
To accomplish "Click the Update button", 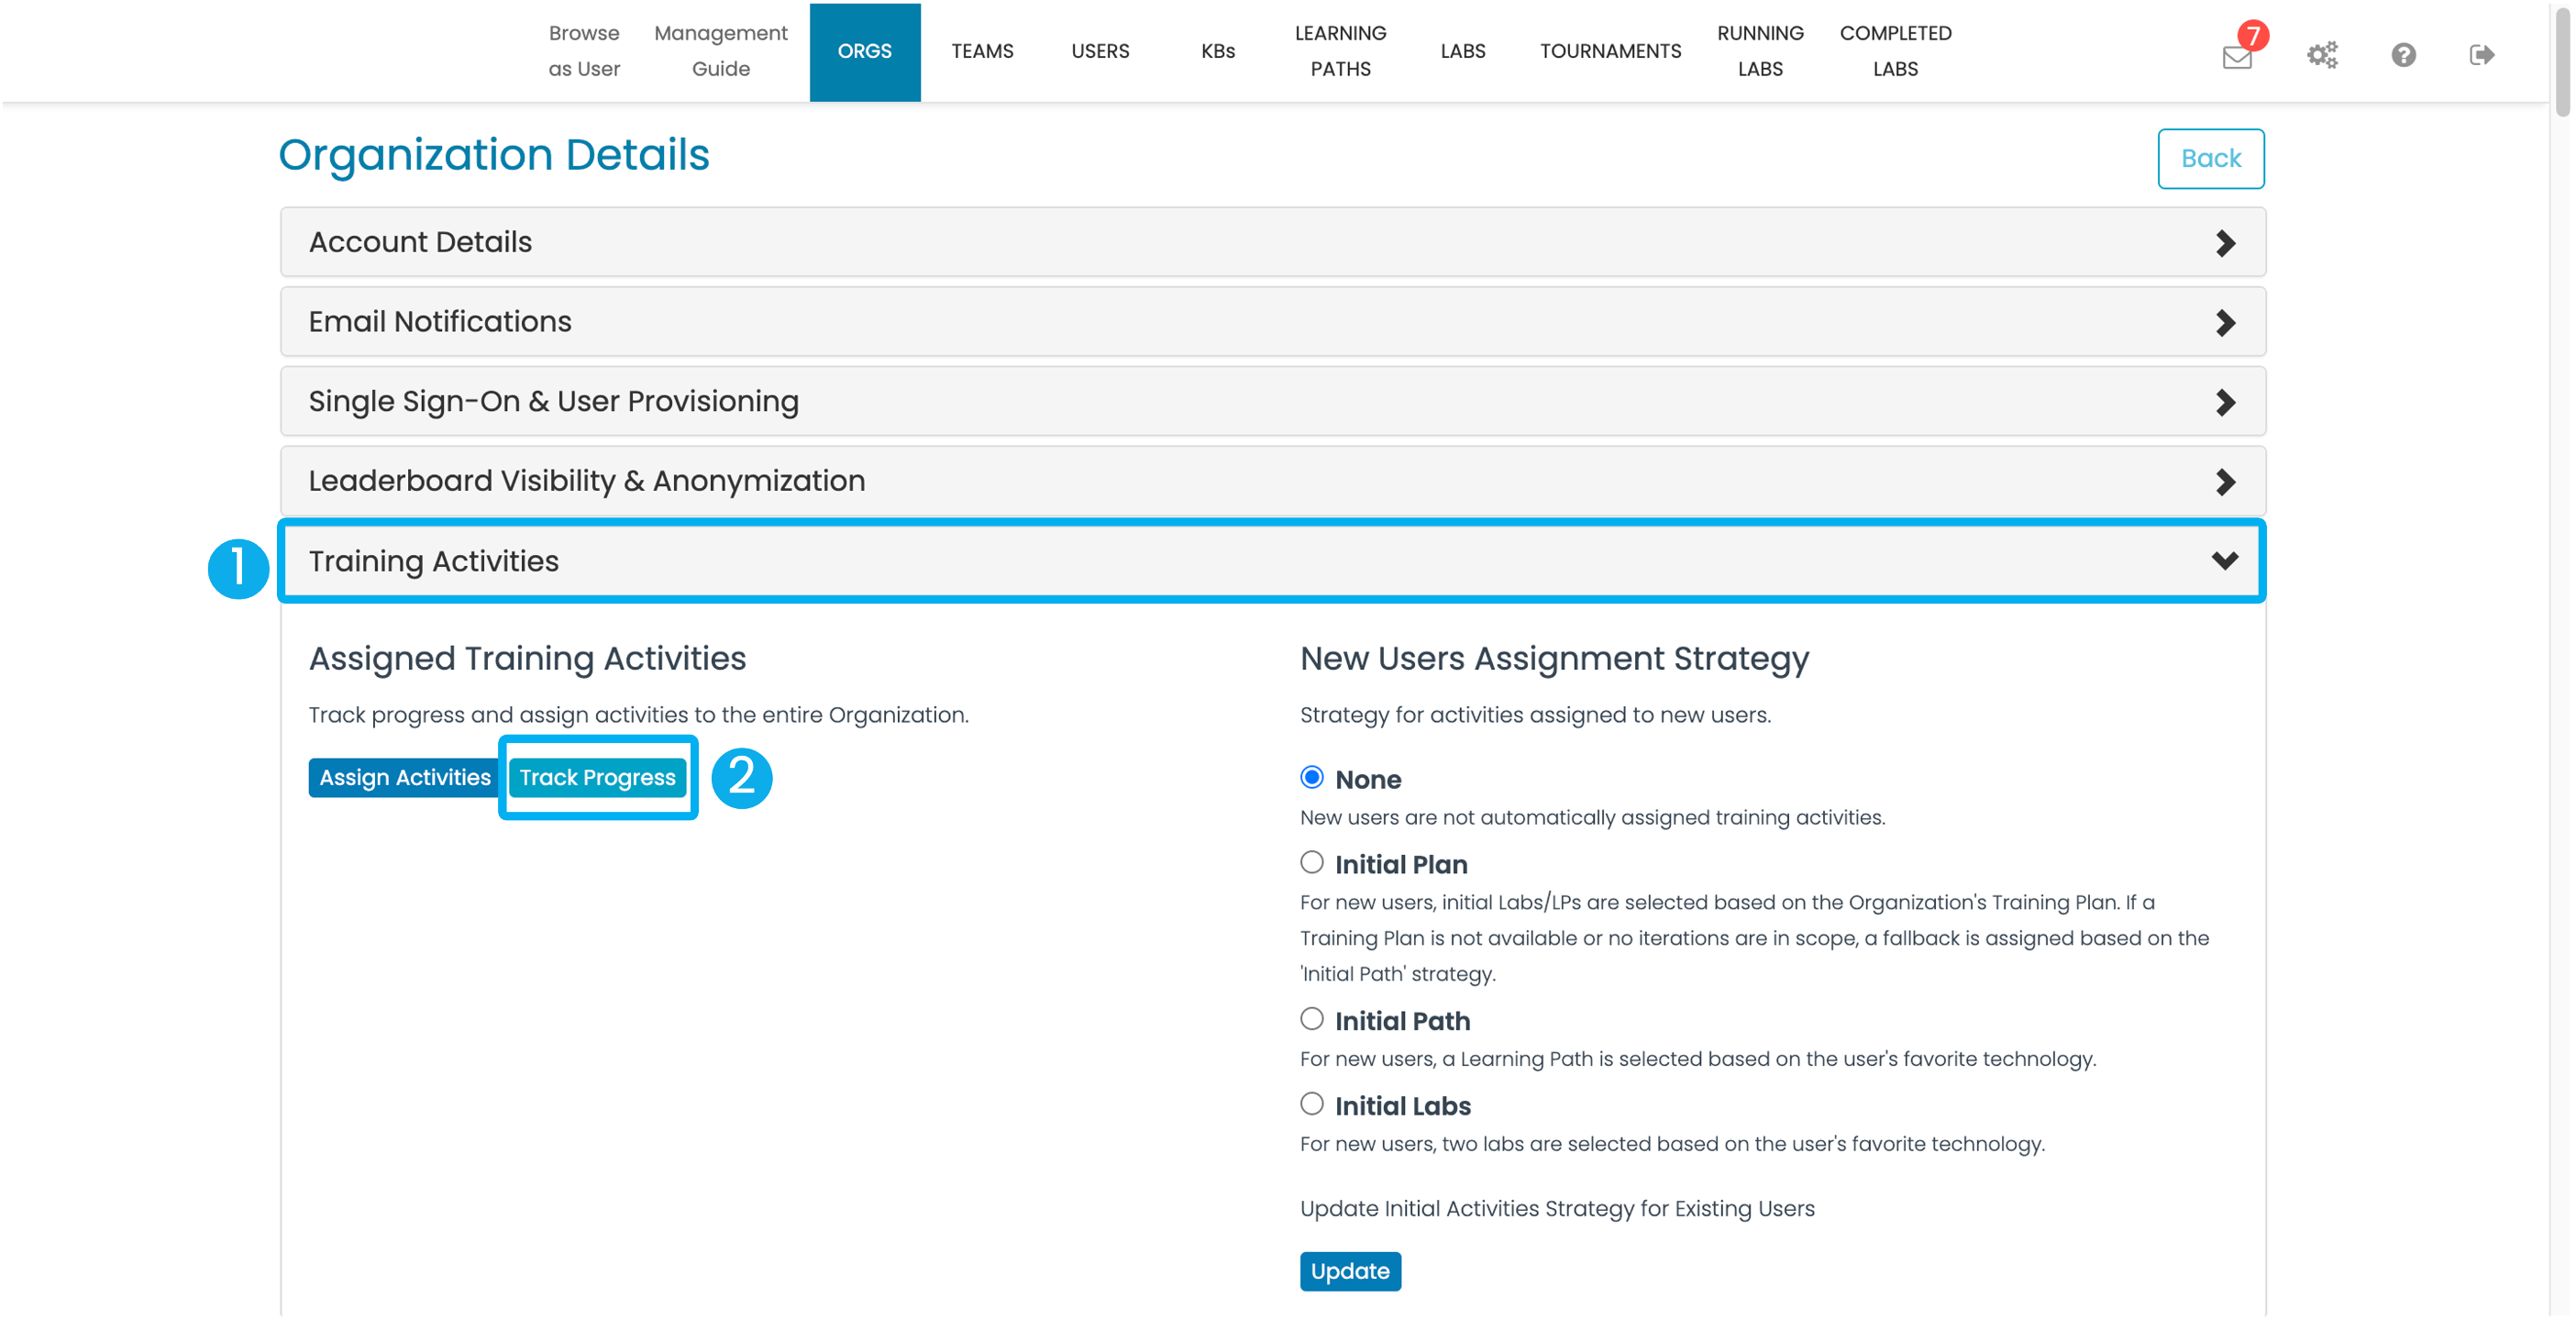I will click(1350, 1271).
